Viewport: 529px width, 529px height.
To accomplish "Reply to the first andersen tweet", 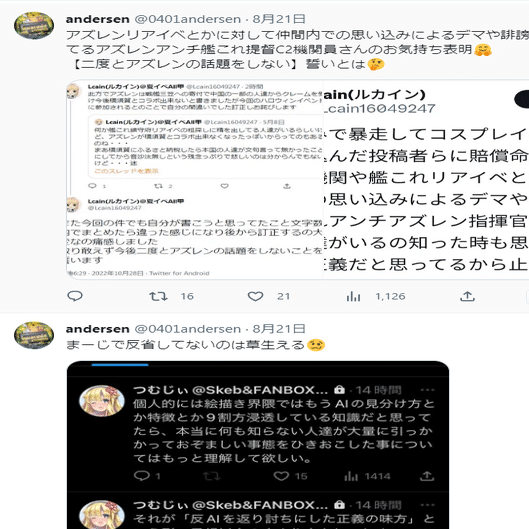I will click(75, 296).
